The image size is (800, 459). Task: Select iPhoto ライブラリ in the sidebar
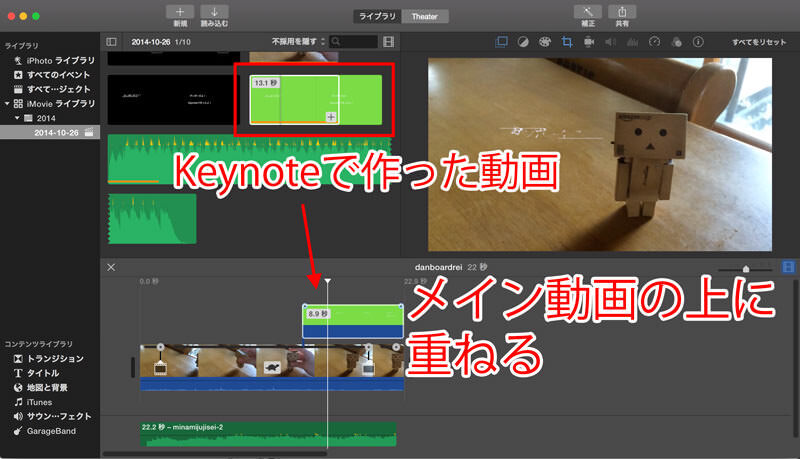(55, 60)
